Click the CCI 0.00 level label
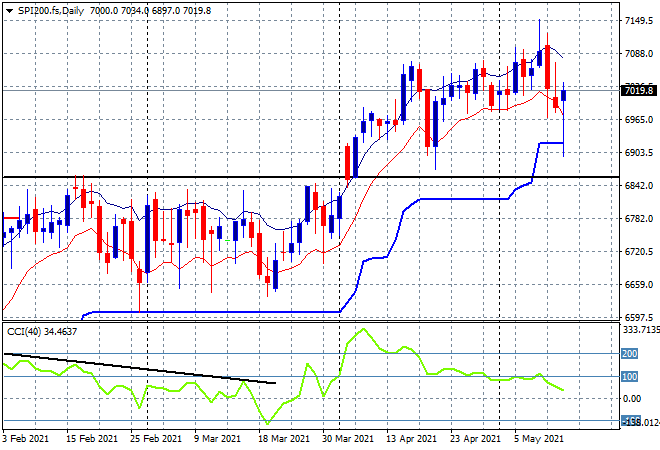This screenshot has height=450, width=660. (x=632, y=399)
